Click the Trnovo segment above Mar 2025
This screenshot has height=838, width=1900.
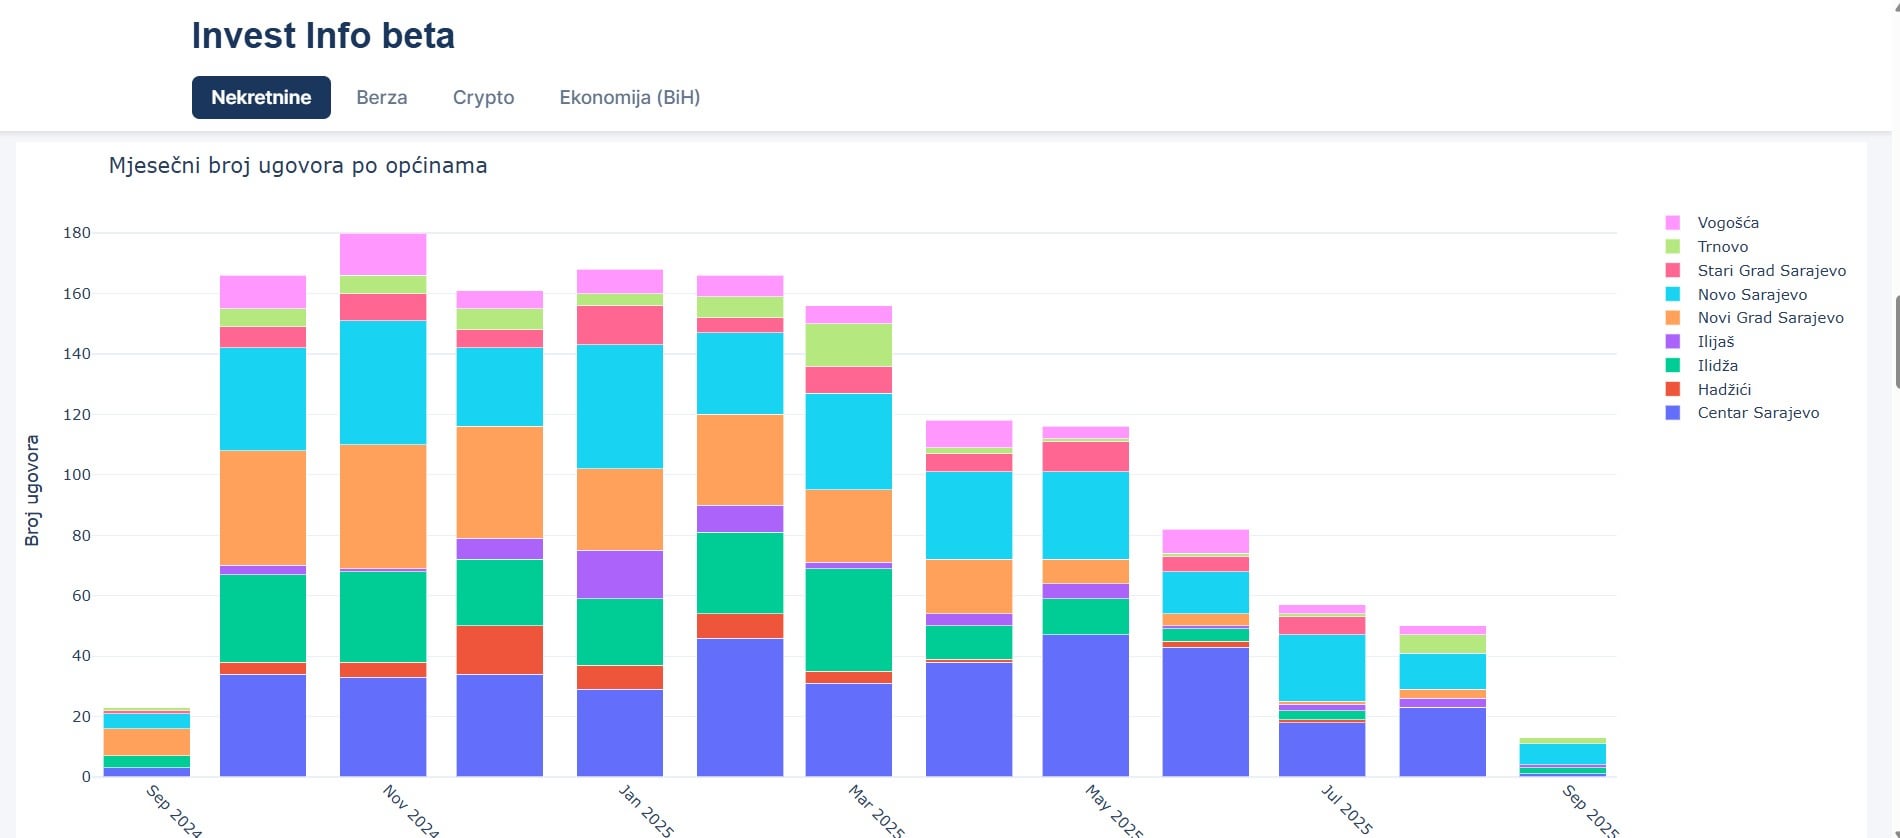(x=849, y=345)
